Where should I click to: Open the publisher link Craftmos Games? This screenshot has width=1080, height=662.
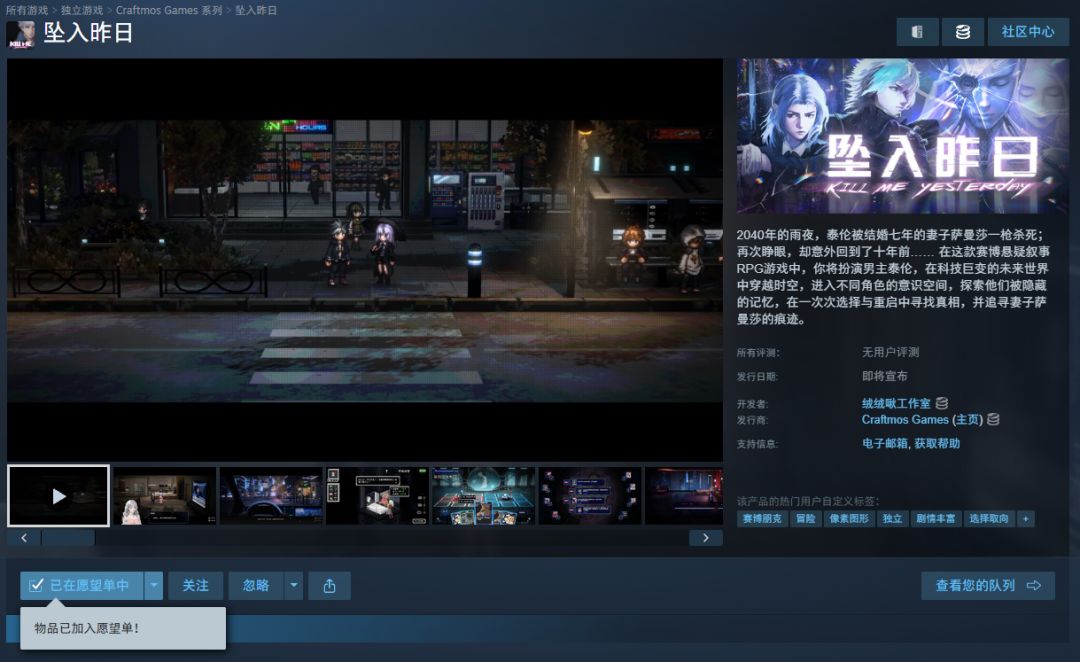coord(905,420)
